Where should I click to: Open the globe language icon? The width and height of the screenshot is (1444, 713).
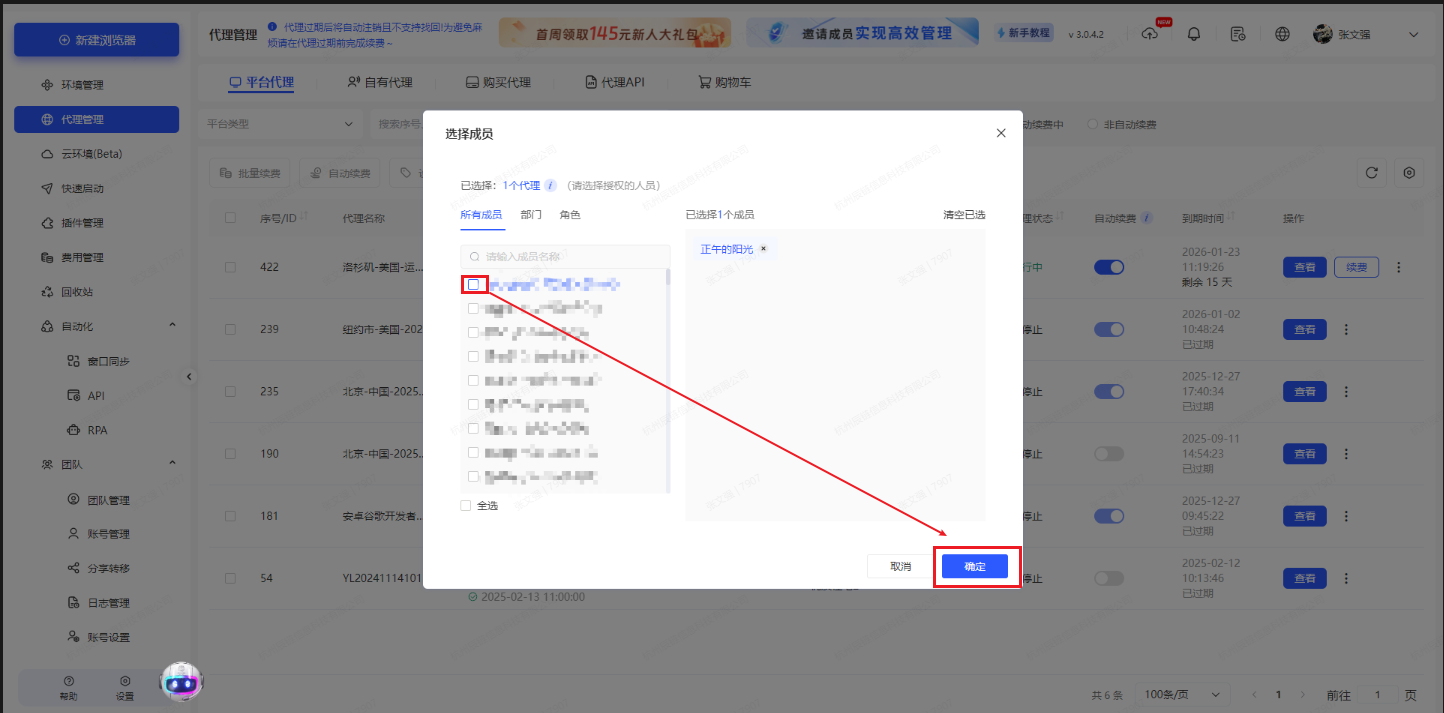click(1282, 33)
